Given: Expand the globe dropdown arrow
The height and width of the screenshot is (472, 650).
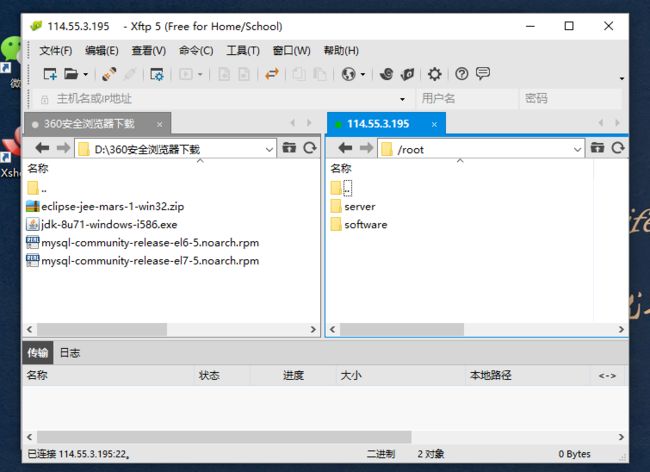Looking at the screenshot, I should click(363, 75).
